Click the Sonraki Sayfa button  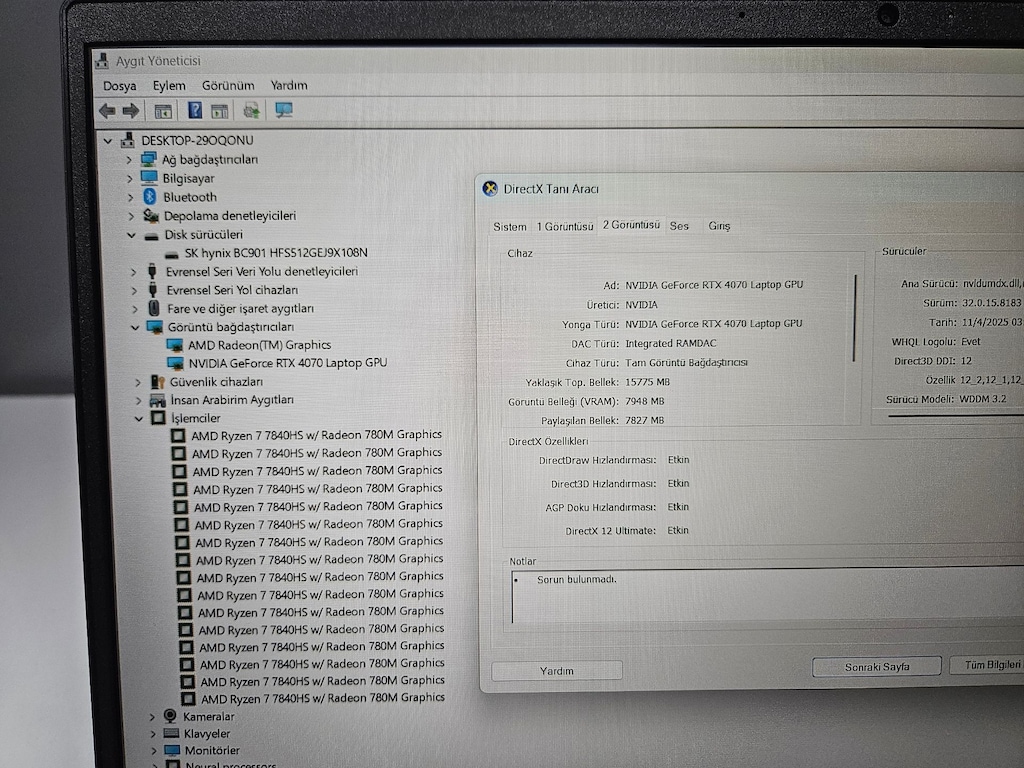pyautogui.click(x=876, y=667)
